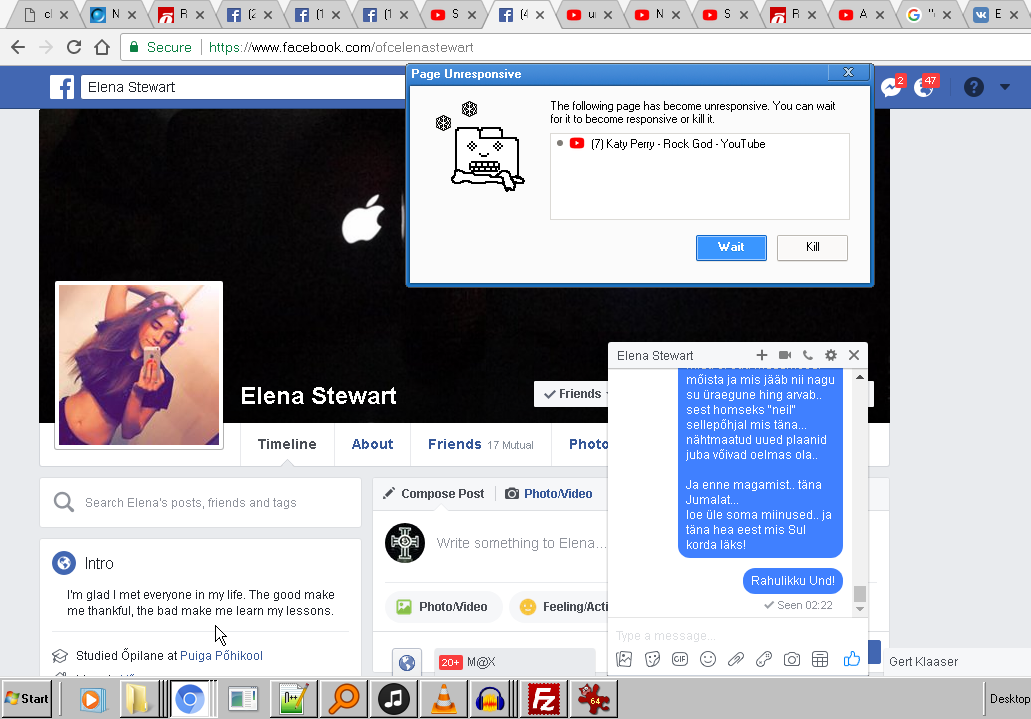Reload the page with refresh icon

point(74,47)
